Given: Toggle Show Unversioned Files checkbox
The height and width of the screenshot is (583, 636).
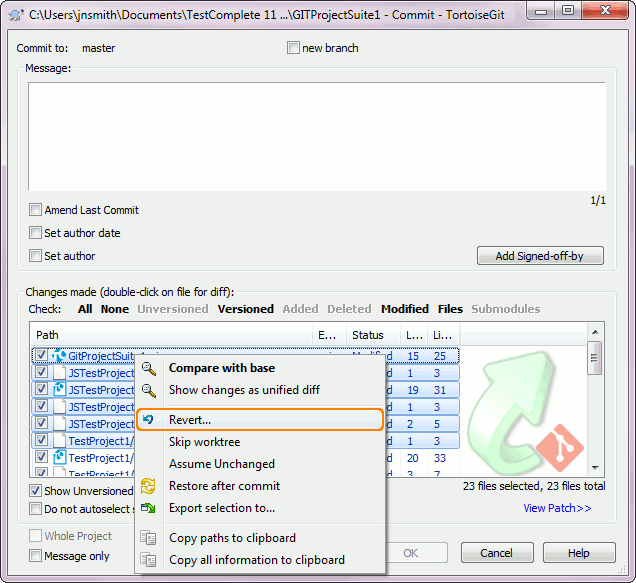Looking at the screenshot, I should [x=35, y=490].
